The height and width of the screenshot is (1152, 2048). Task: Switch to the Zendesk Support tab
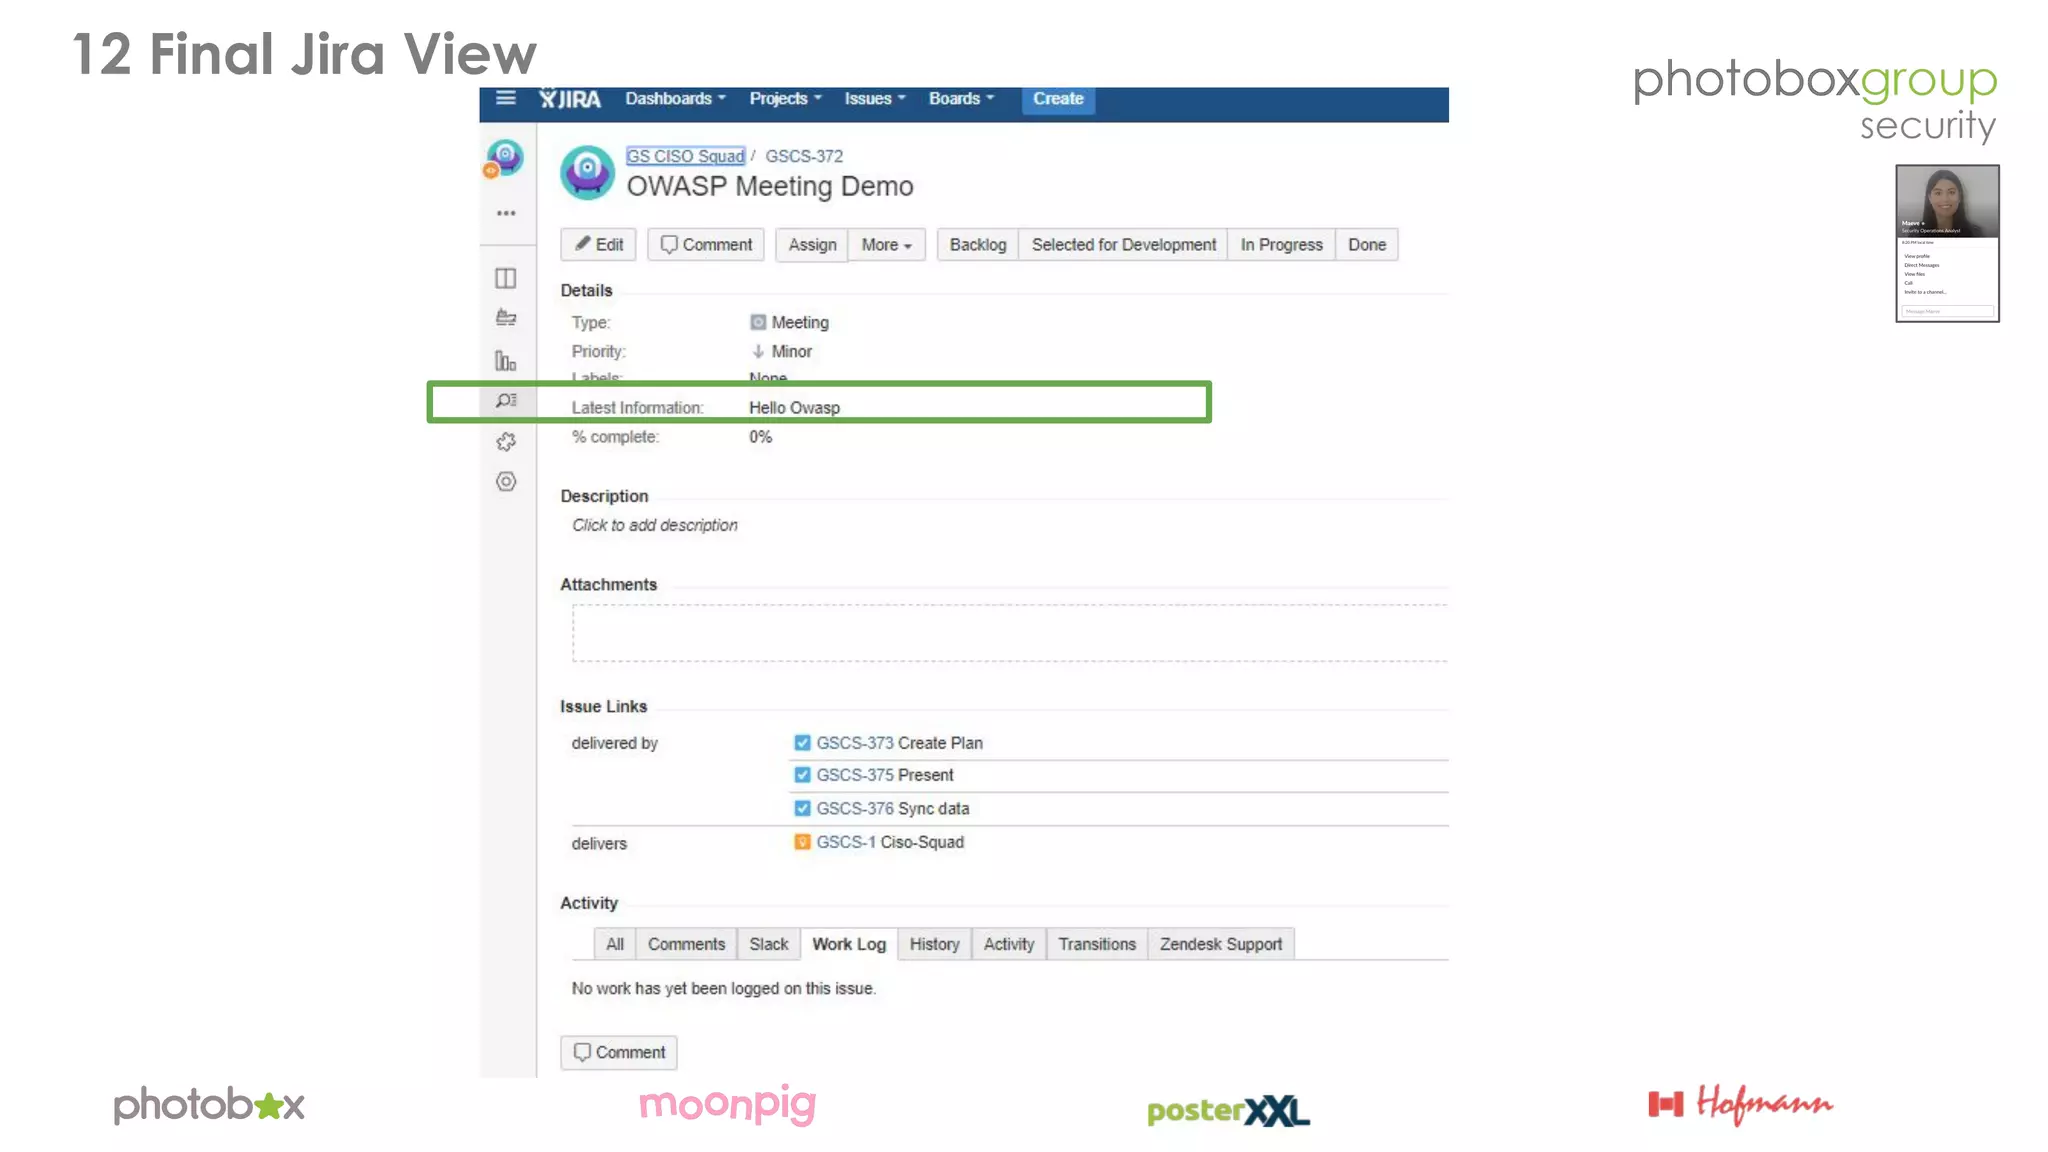[x=1221, y=944]
